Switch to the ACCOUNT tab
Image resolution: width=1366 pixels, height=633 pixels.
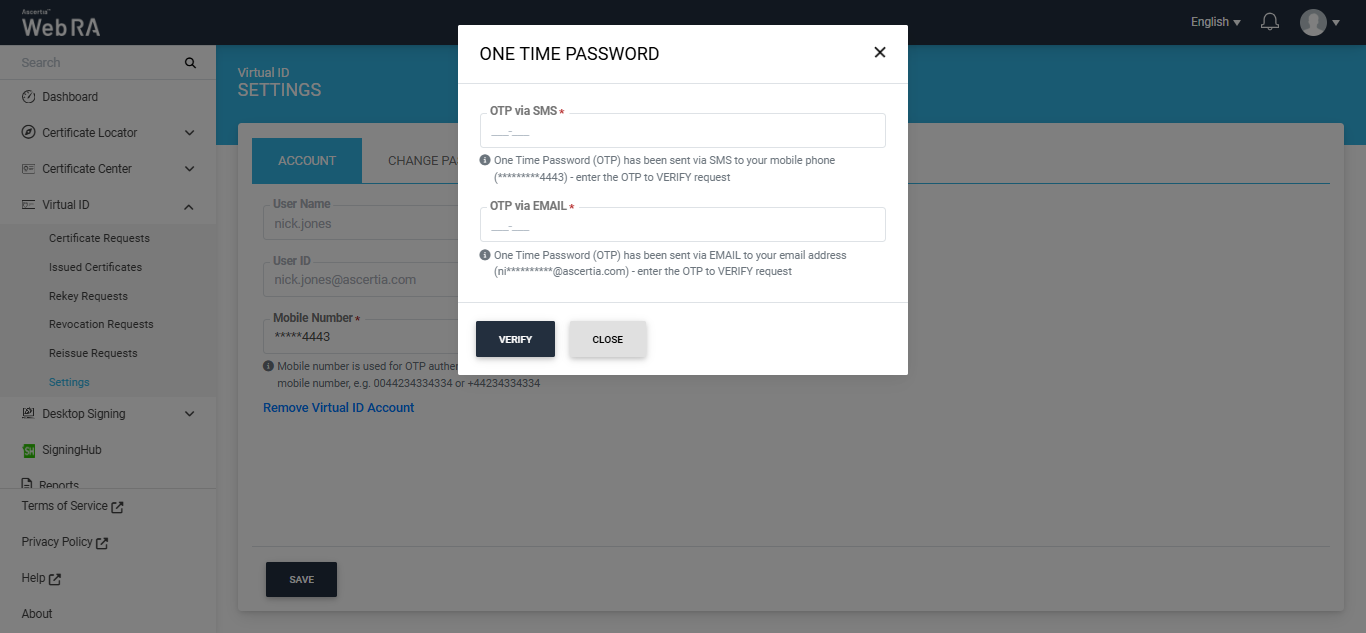pos(307,161)
